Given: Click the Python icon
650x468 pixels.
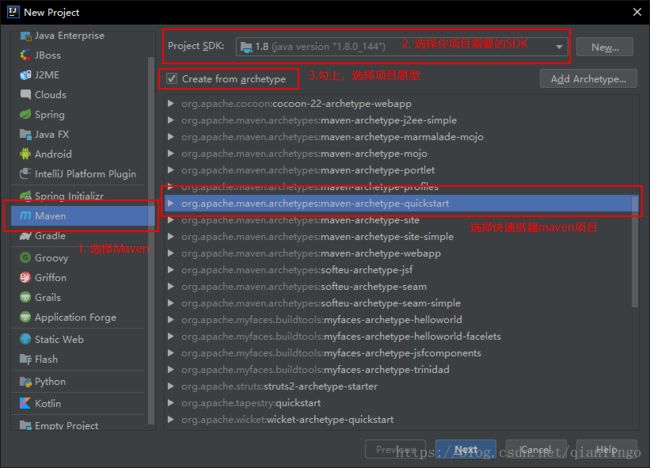Looking at the screenshot, I should [x=25, y=381].
